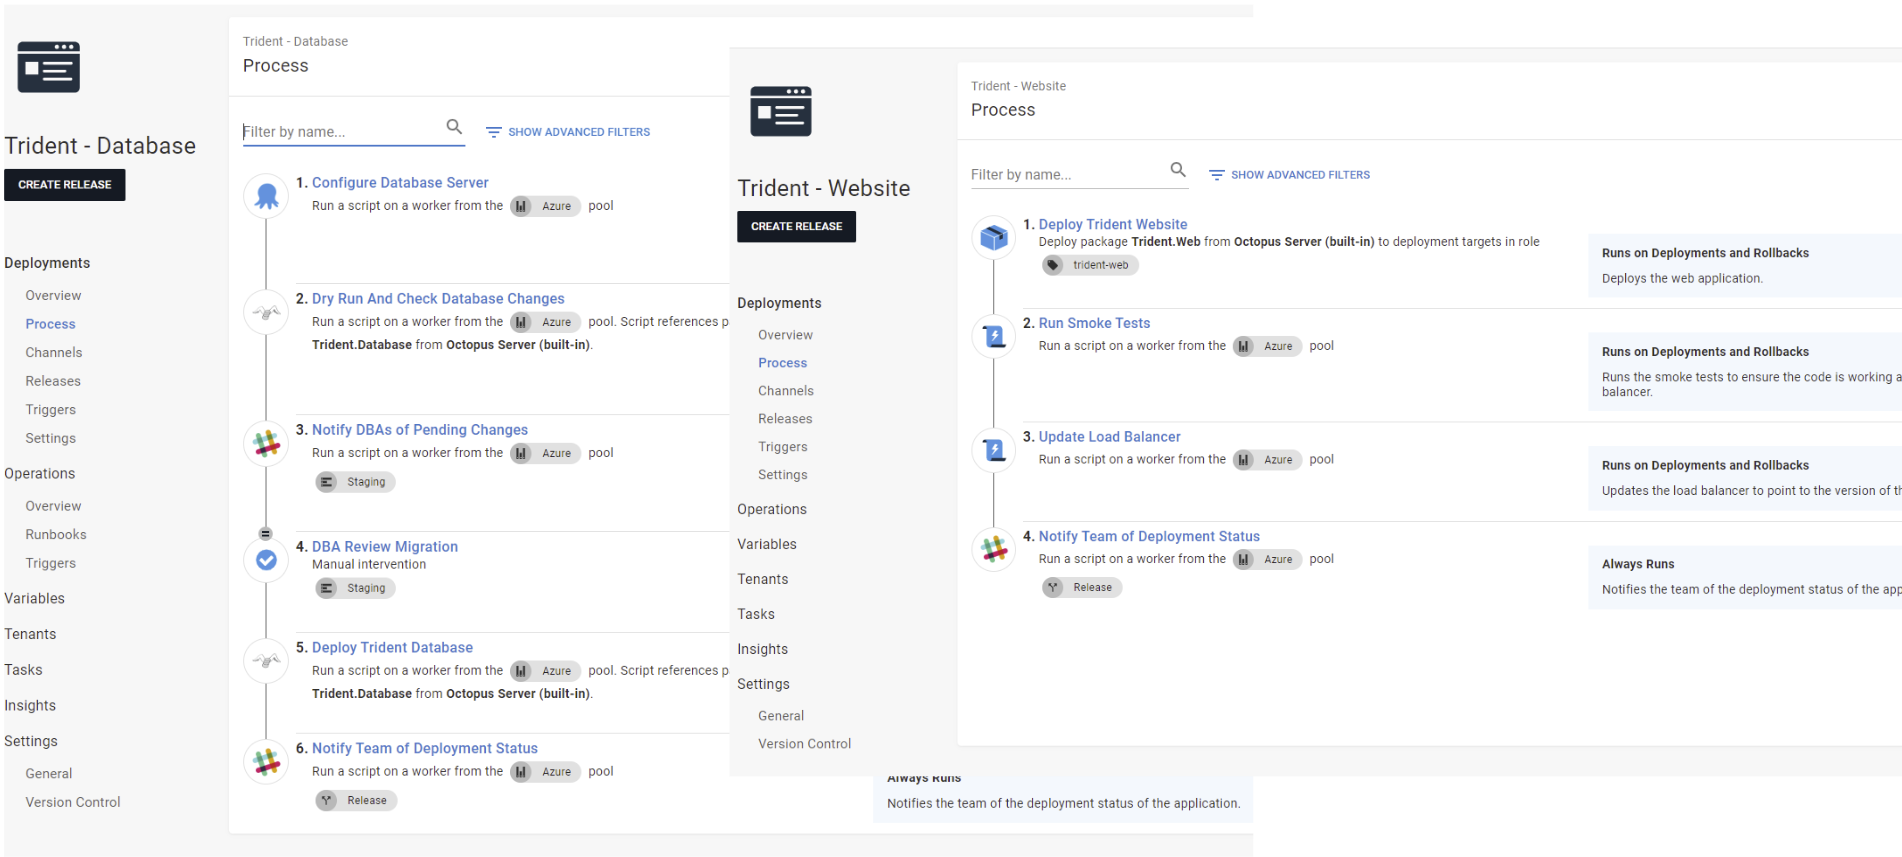Click search magnifier in Database process filter
The image size is (1902, 857).
[x=454, y=127]
